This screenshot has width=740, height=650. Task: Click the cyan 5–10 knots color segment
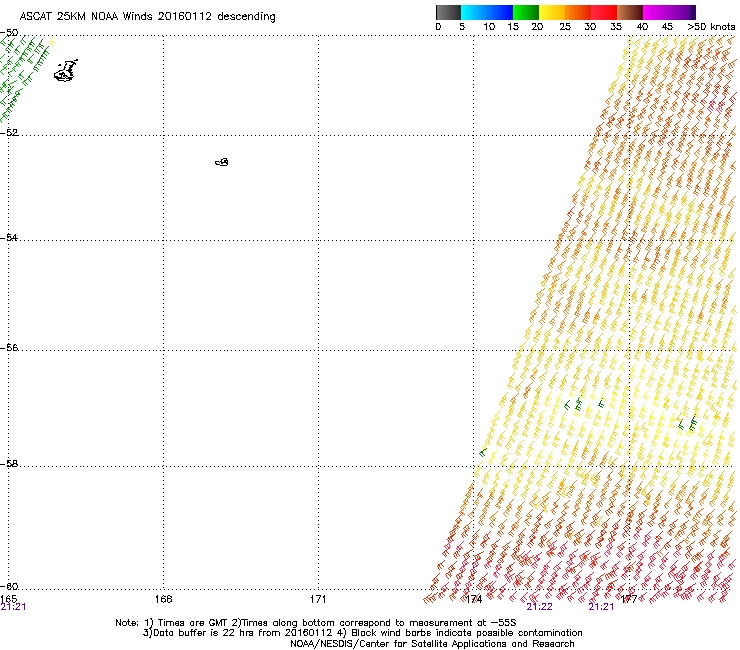pyautogui.click(x=473, y=12)
